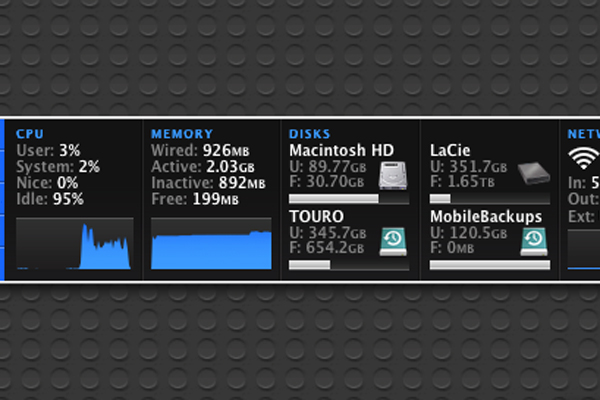Viewport: 600px width, 400px height.
Task: Open the DISKS section header
Action: (309, 134)
